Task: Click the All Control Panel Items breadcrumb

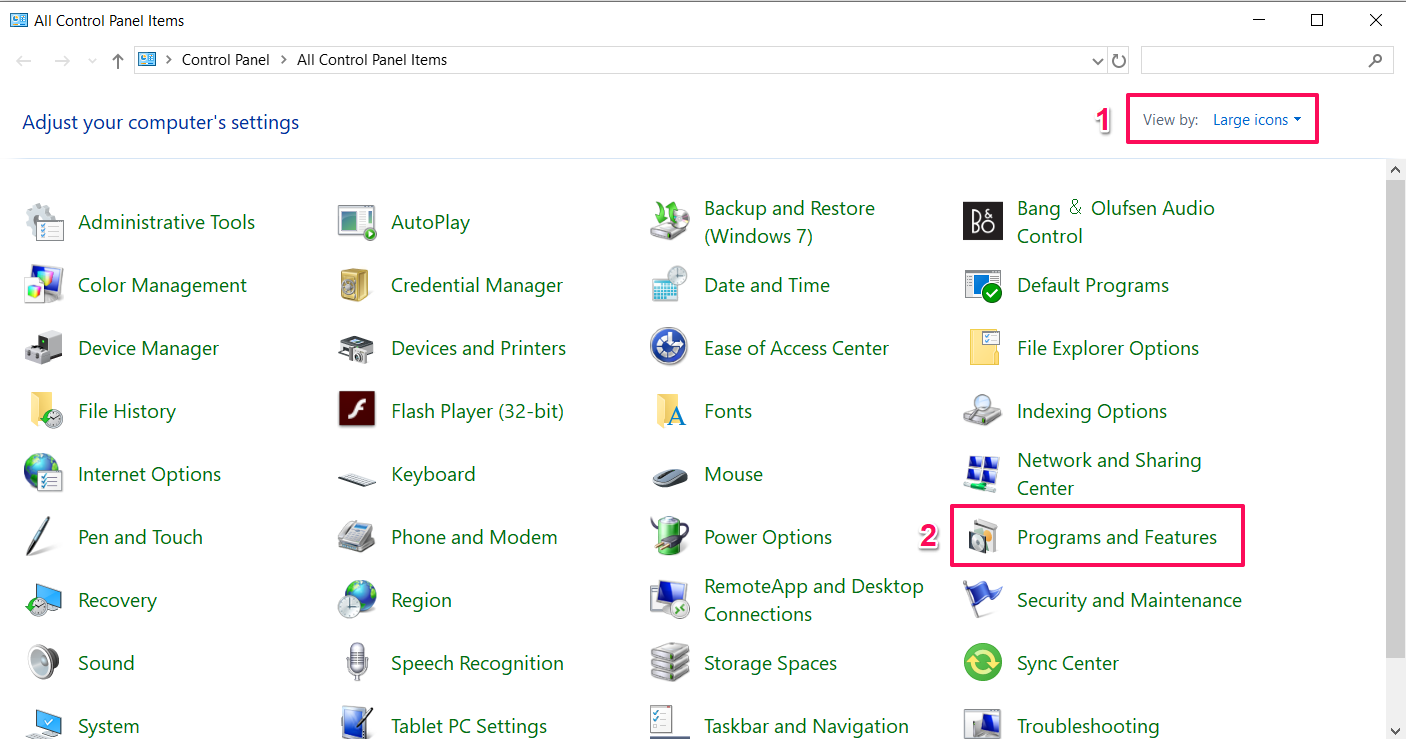Action: (371, 60)
